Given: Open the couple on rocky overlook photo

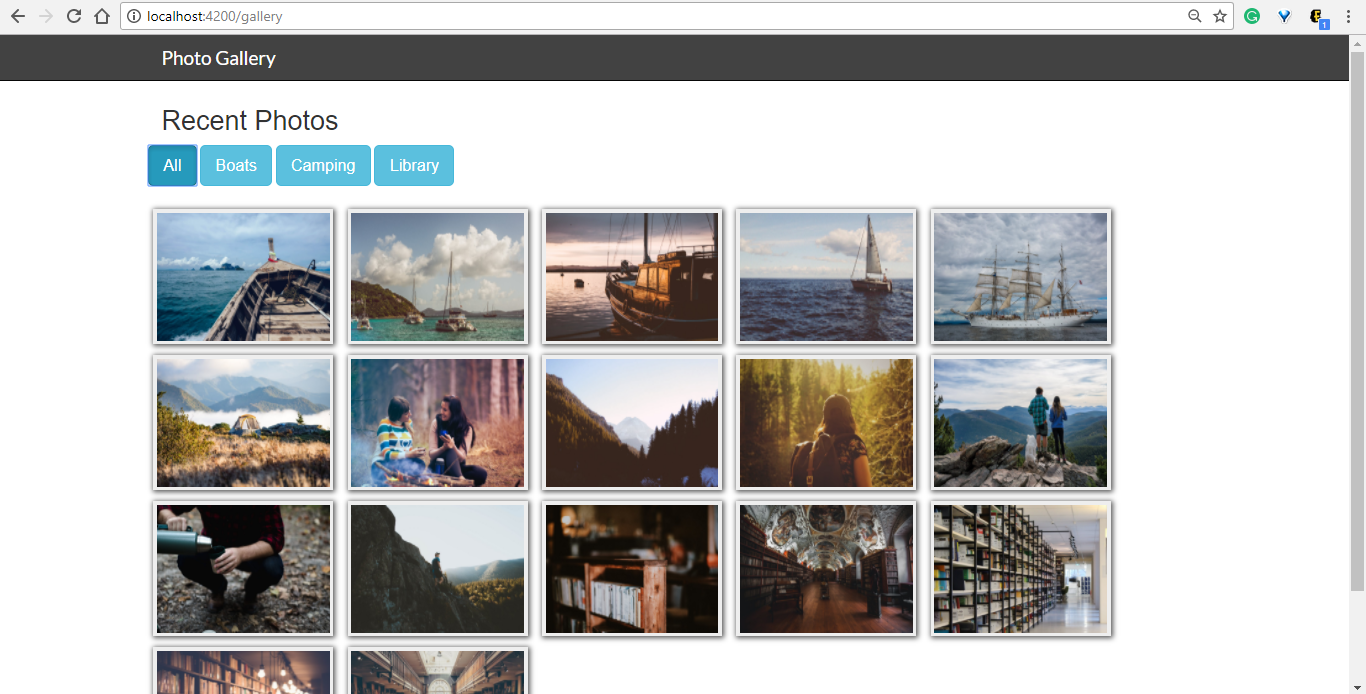Looking at the screenshot, I should (x=1021, y=423).
